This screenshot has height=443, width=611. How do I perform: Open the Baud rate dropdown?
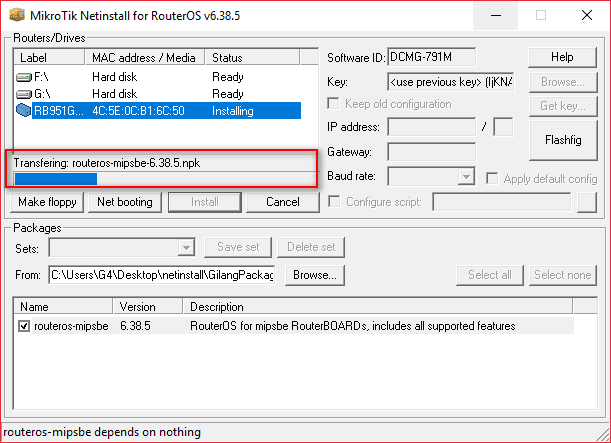coord(466,176)
